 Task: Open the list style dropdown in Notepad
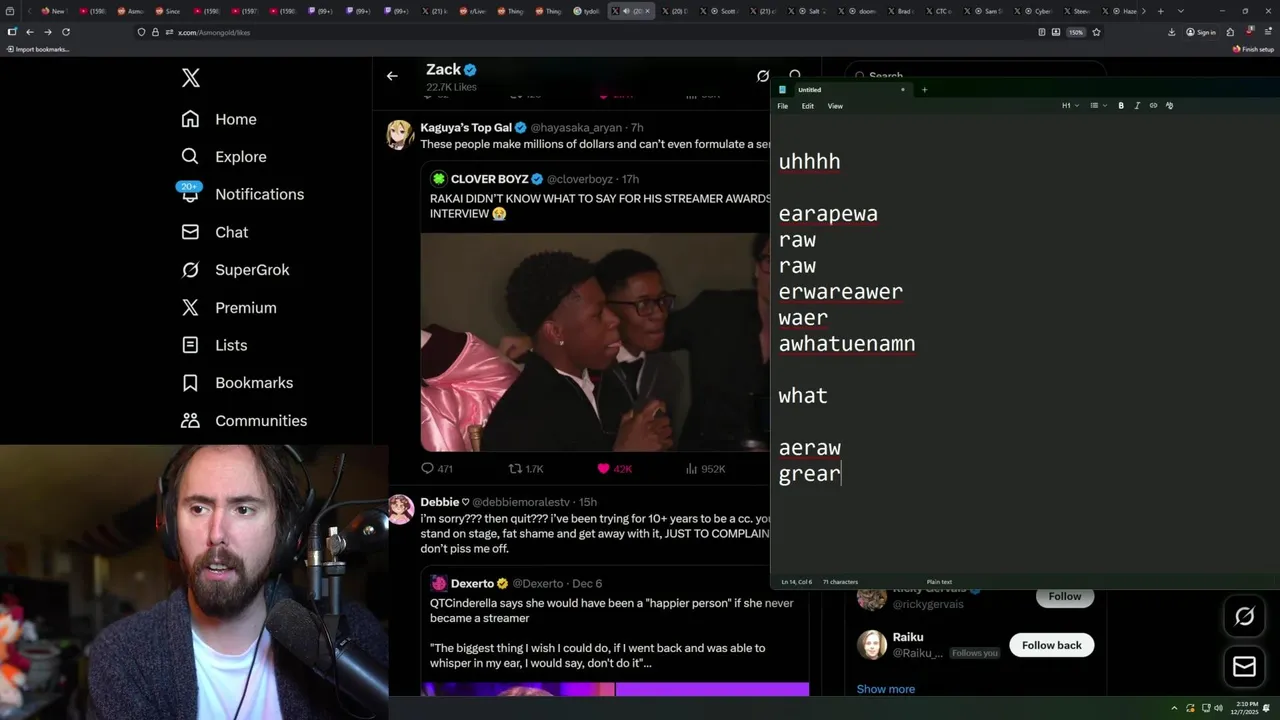coord(1098,106)
